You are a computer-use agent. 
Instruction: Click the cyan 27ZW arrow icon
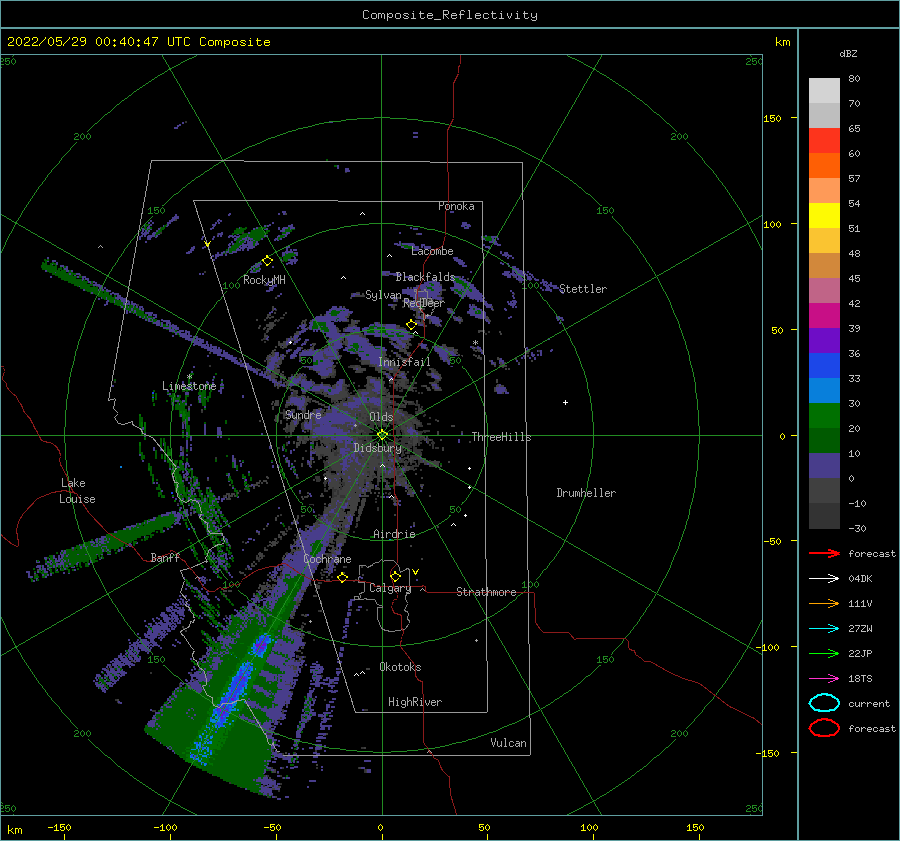[824, 629]
